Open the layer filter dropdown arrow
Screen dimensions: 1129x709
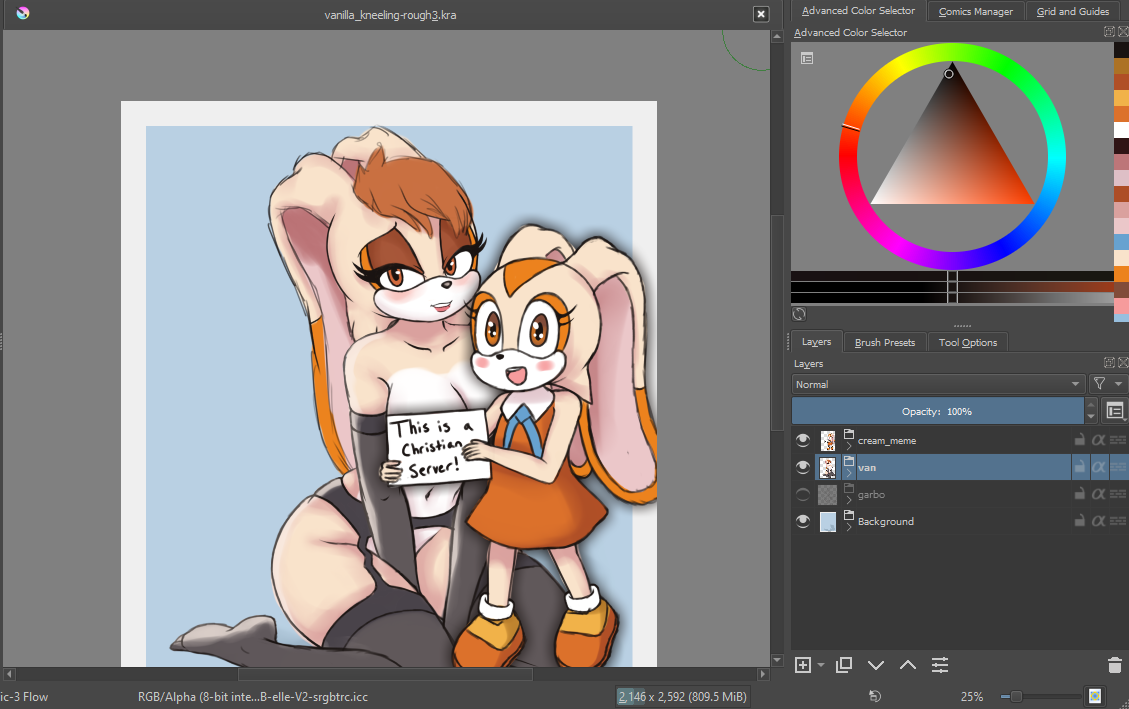click(x=1118, y=384)
